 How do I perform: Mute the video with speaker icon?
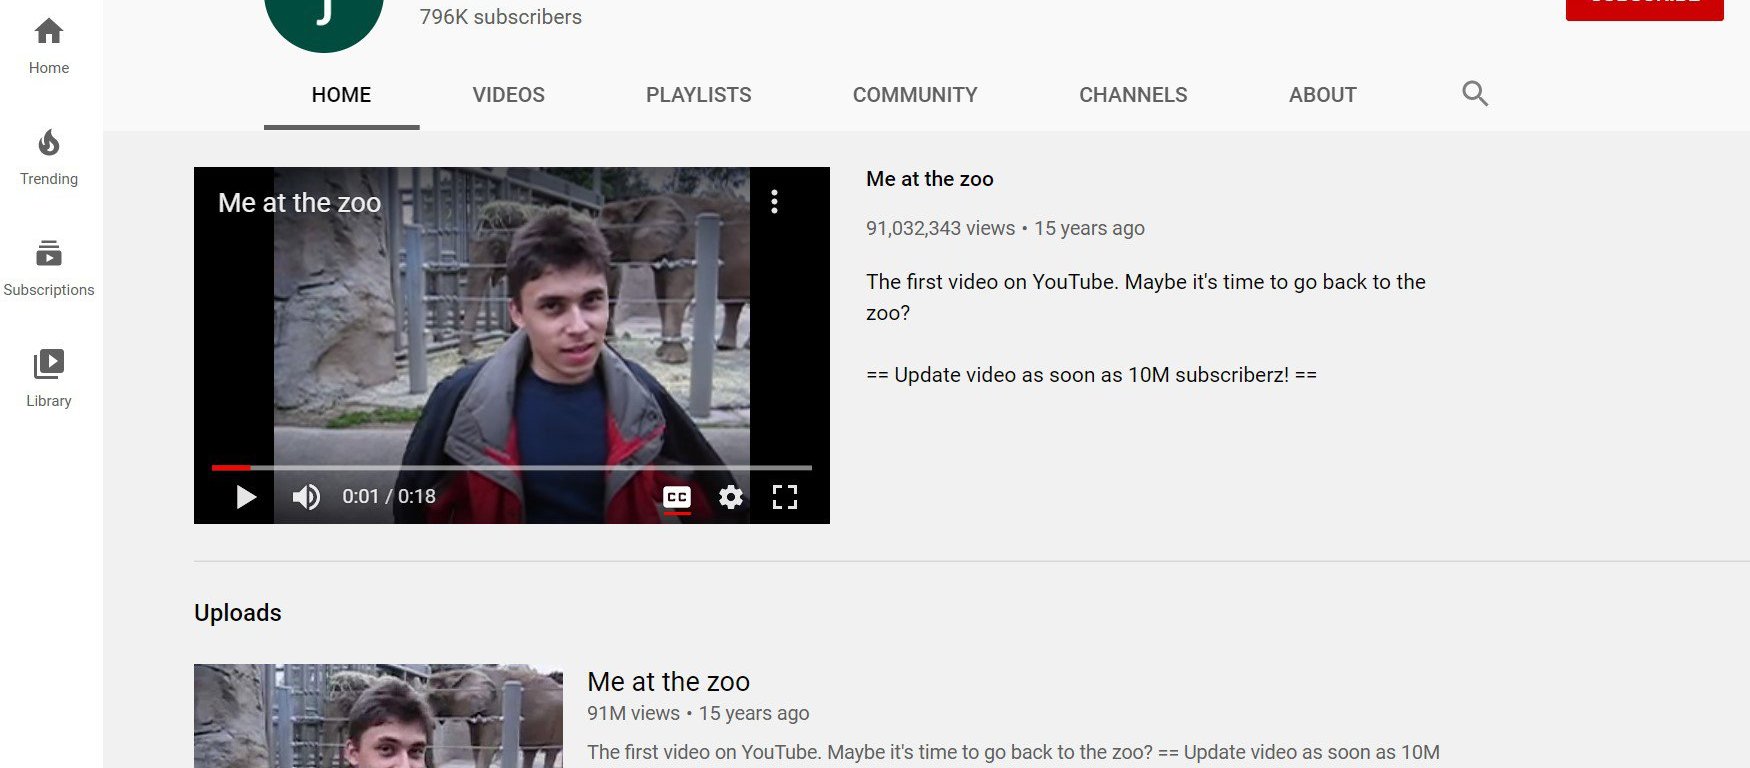[306, 497]
